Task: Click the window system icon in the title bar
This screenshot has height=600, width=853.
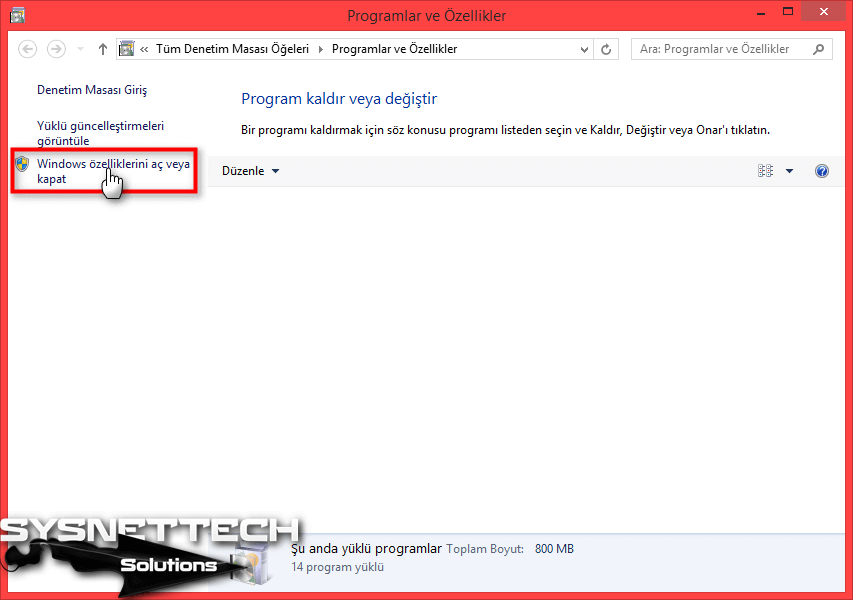Action: click(x=17, y=15)
